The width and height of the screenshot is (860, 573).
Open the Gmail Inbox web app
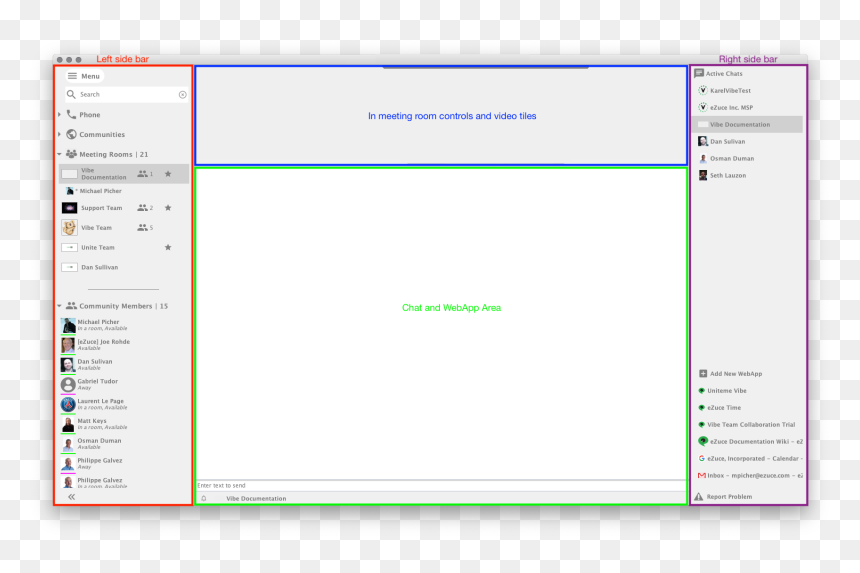coord(750,475)
